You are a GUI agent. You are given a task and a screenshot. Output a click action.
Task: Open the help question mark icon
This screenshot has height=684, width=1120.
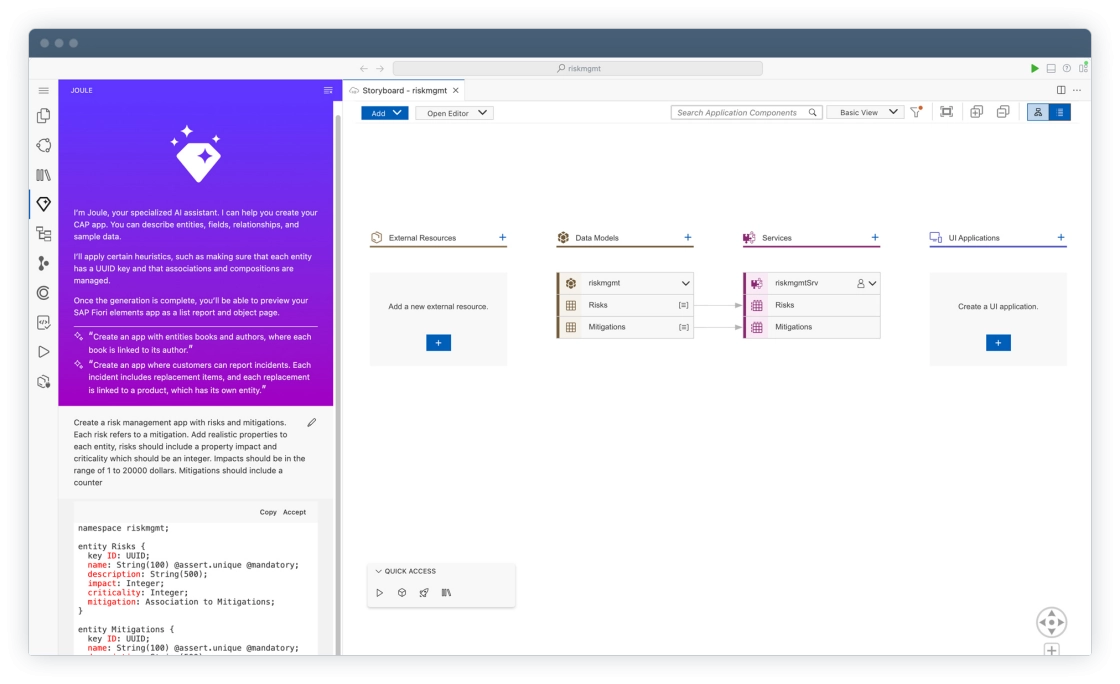[1066, 69]
